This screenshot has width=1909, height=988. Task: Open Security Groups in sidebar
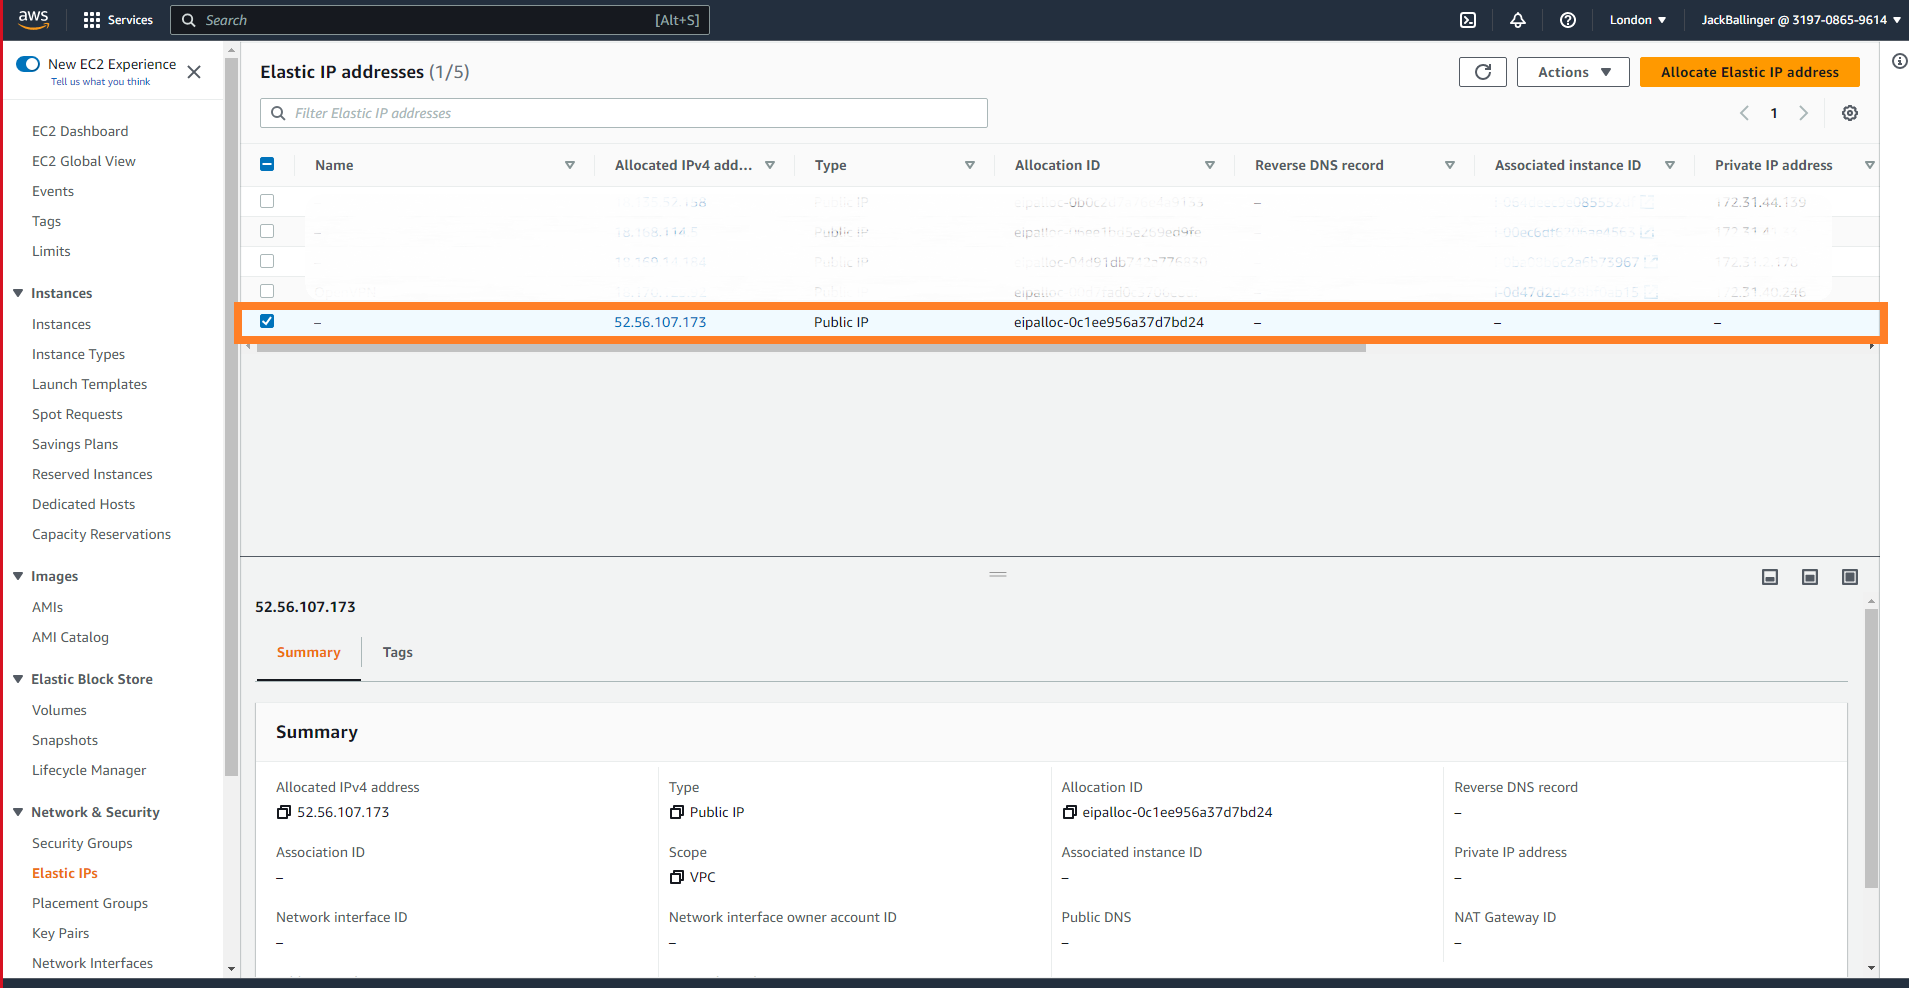82,843
